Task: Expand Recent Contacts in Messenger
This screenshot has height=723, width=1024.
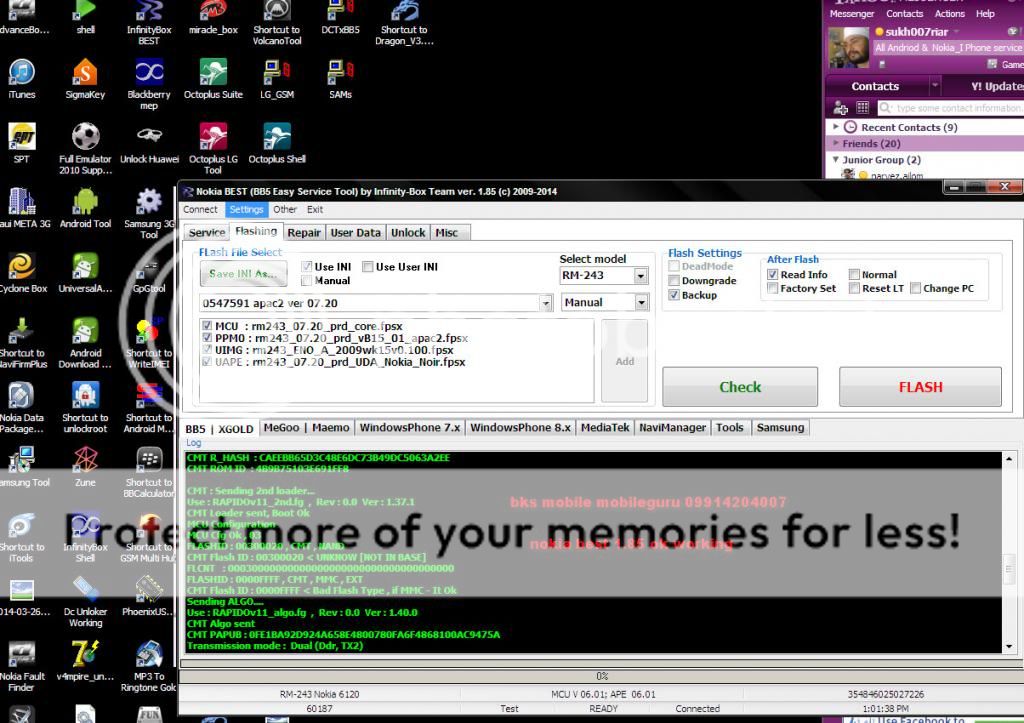Action: click(x=836, y=127)
